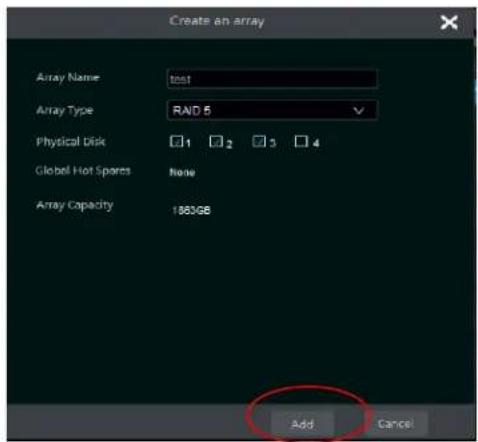The image size is (478, 442).
Task: Click the Global Hot Spares label
Action: click(x=83, y=171)
